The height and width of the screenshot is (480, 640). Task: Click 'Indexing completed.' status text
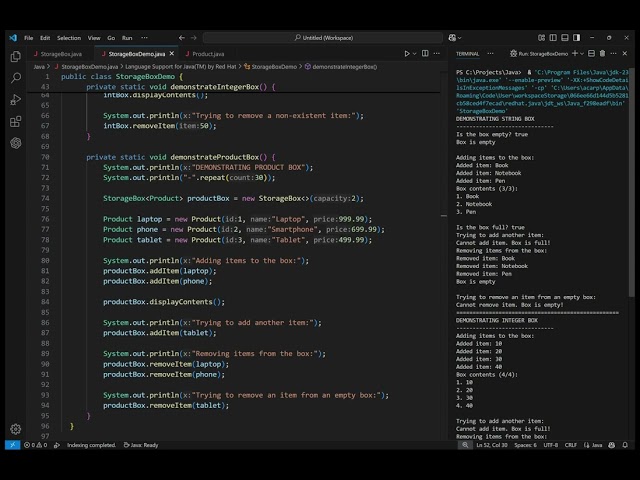point(91,445)
